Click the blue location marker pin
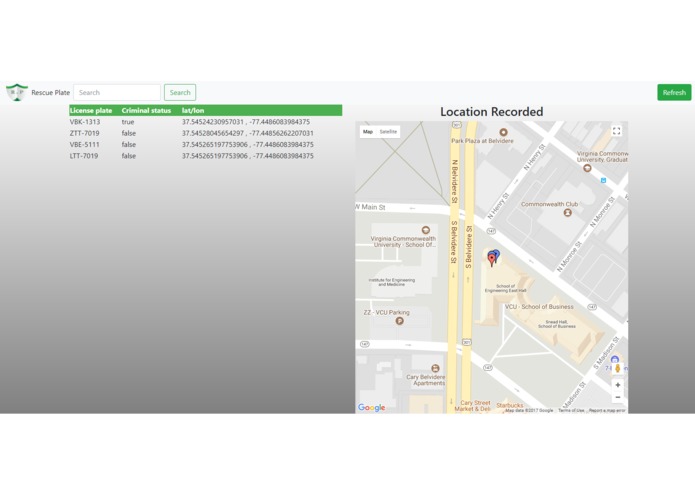Screen dimensions: 695x494 pos(496,254)
